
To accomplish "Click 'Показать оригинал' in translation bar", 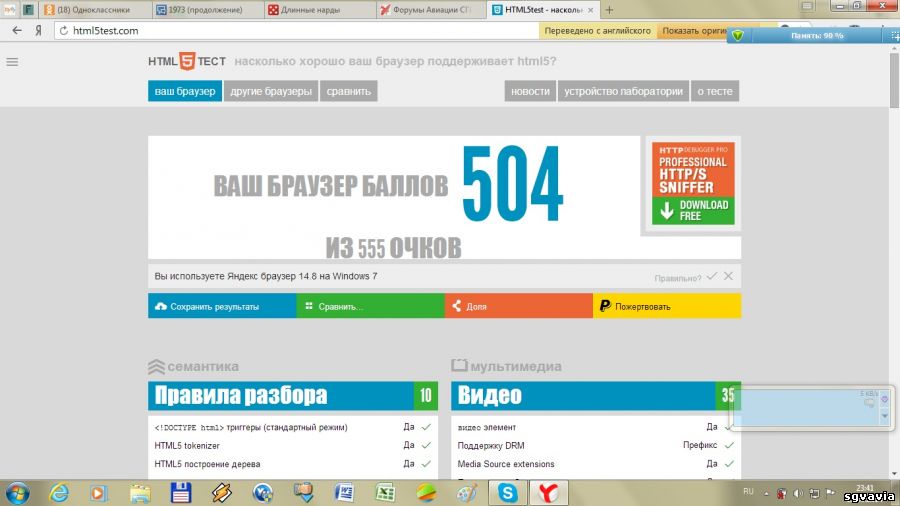I will 695,31.
